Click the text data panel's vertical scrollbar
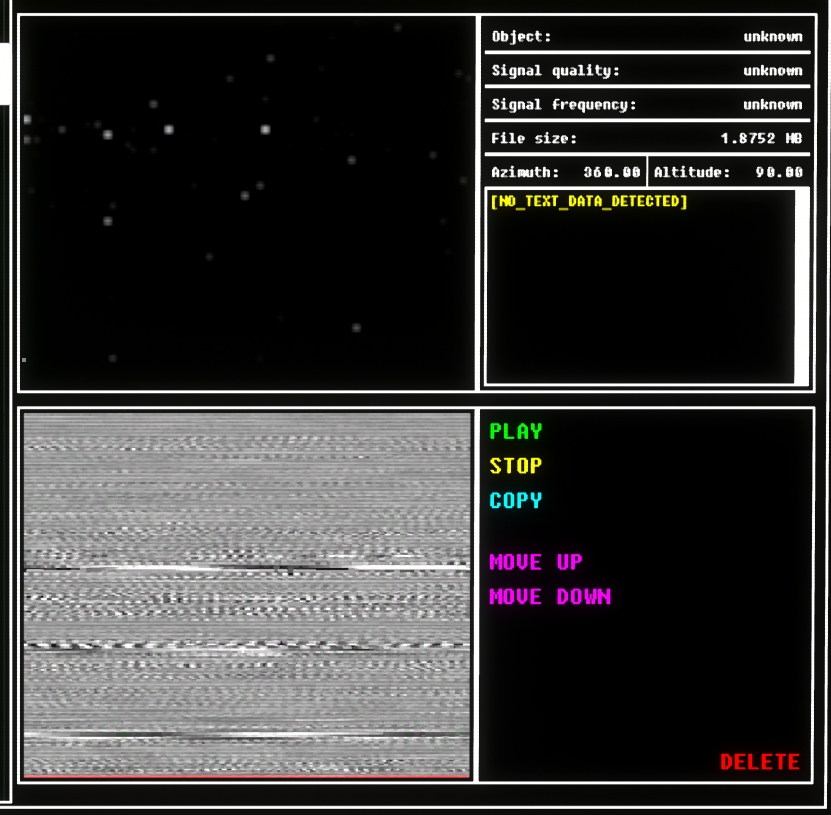This screenshot has height=815, width=831. pos(801,286)
